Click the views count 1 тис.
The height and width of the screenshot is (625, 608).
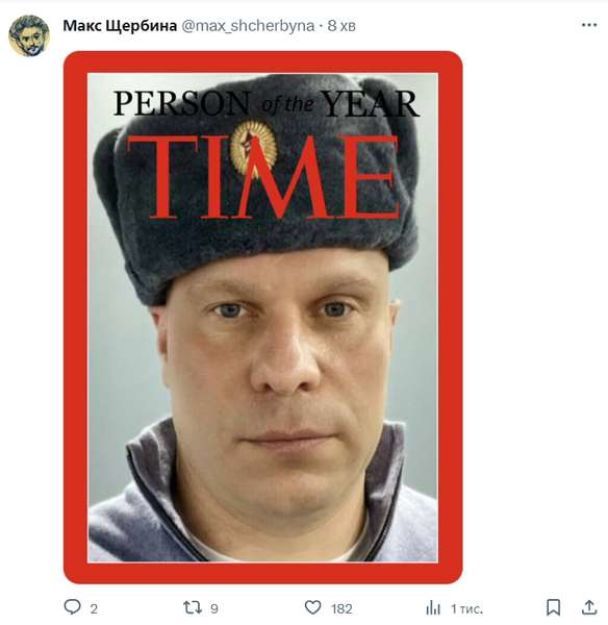pyautogui.click(x=466, y=609)
